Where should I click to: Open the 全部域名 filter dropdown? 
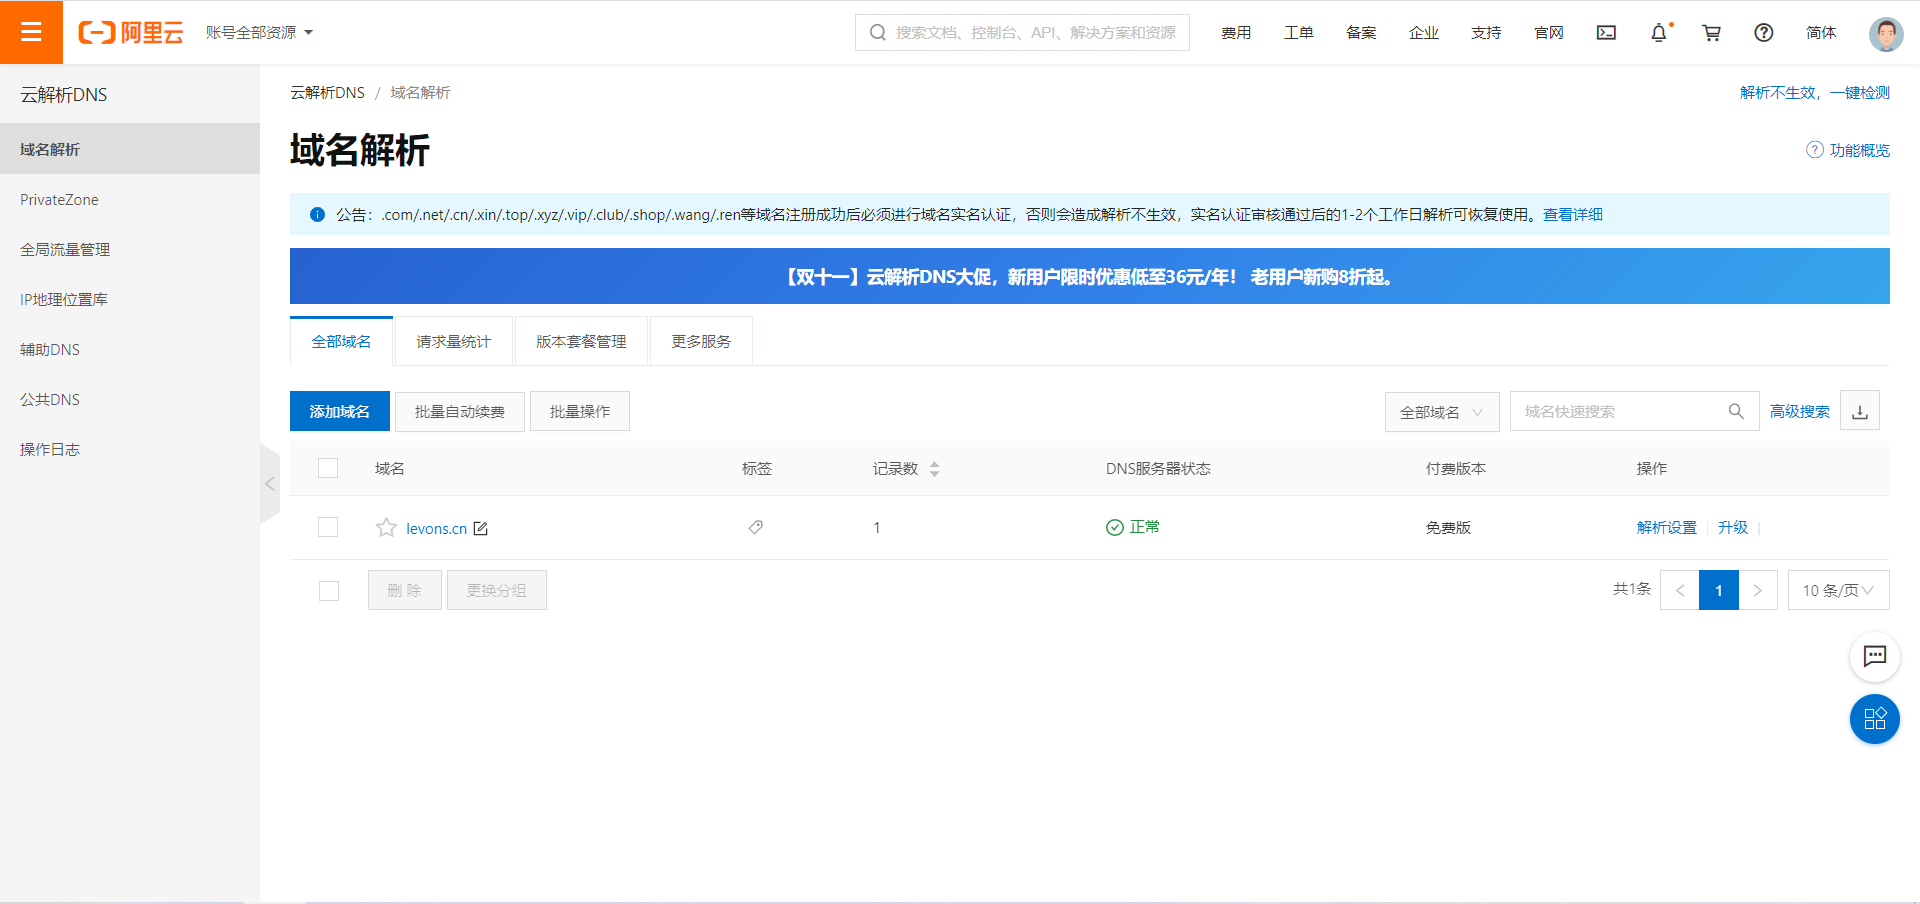pyautogui.click(x=1441, y=412)
